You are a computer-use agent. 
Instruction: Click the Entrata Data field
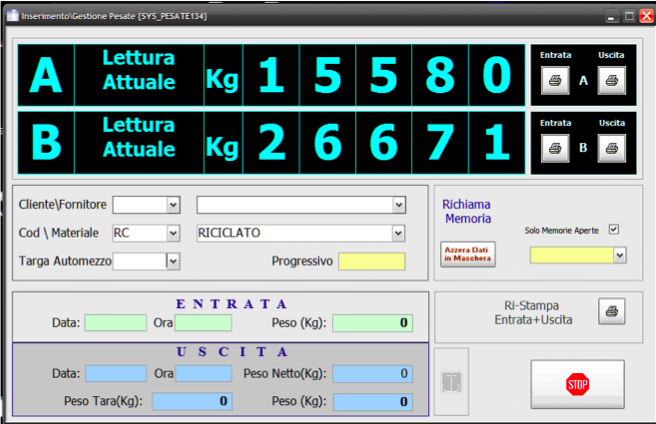115,323
